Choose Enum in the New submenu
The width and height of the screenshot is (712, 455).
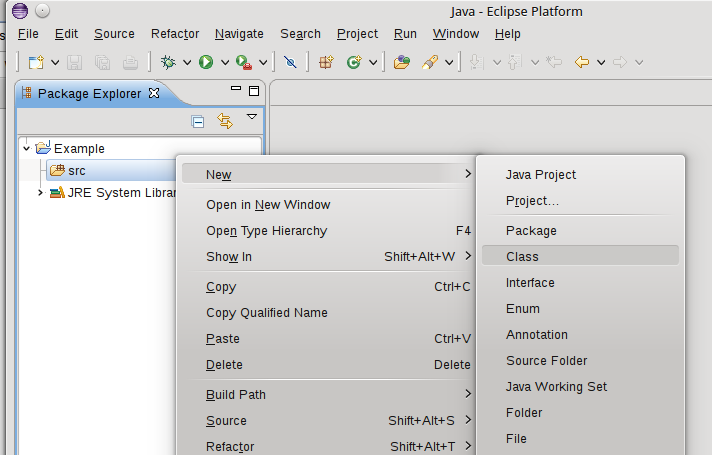point(580,309)
